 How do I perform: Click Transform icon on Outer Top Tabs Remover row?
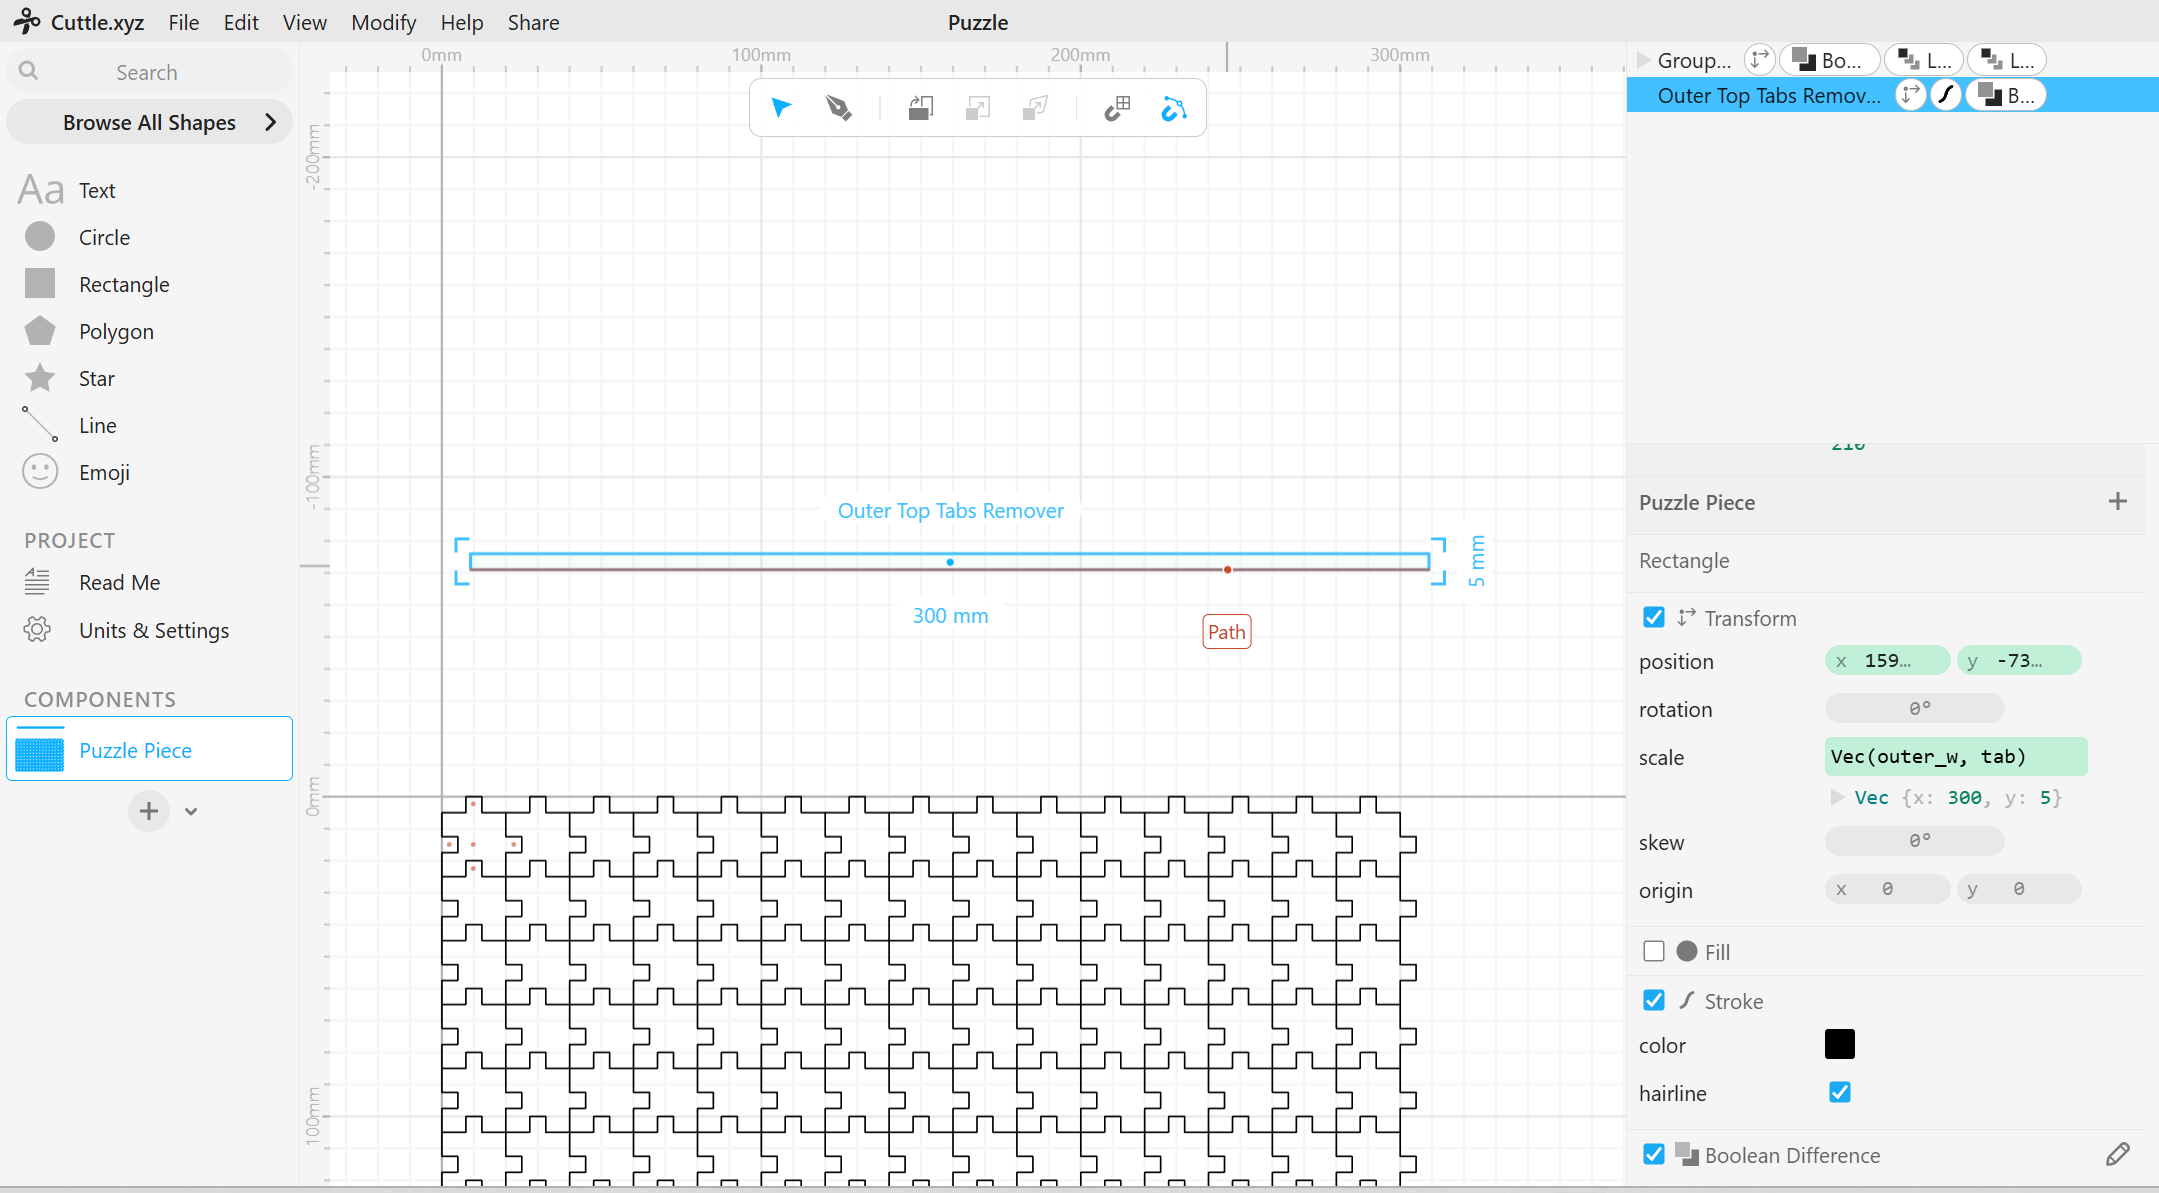pyautogui.click(x=1910, y=95)
